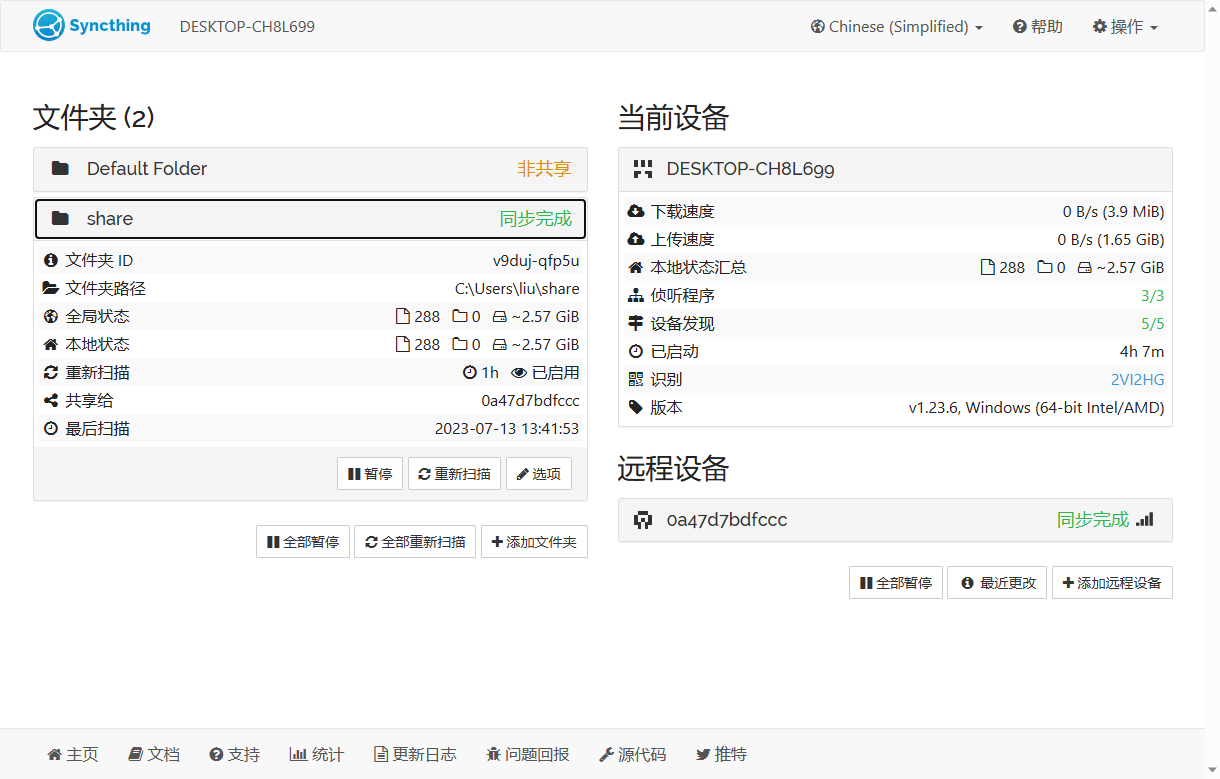1220x779 pixels.
Task: Click 全部暂停 under the folders list
Action: click(303, 542)
